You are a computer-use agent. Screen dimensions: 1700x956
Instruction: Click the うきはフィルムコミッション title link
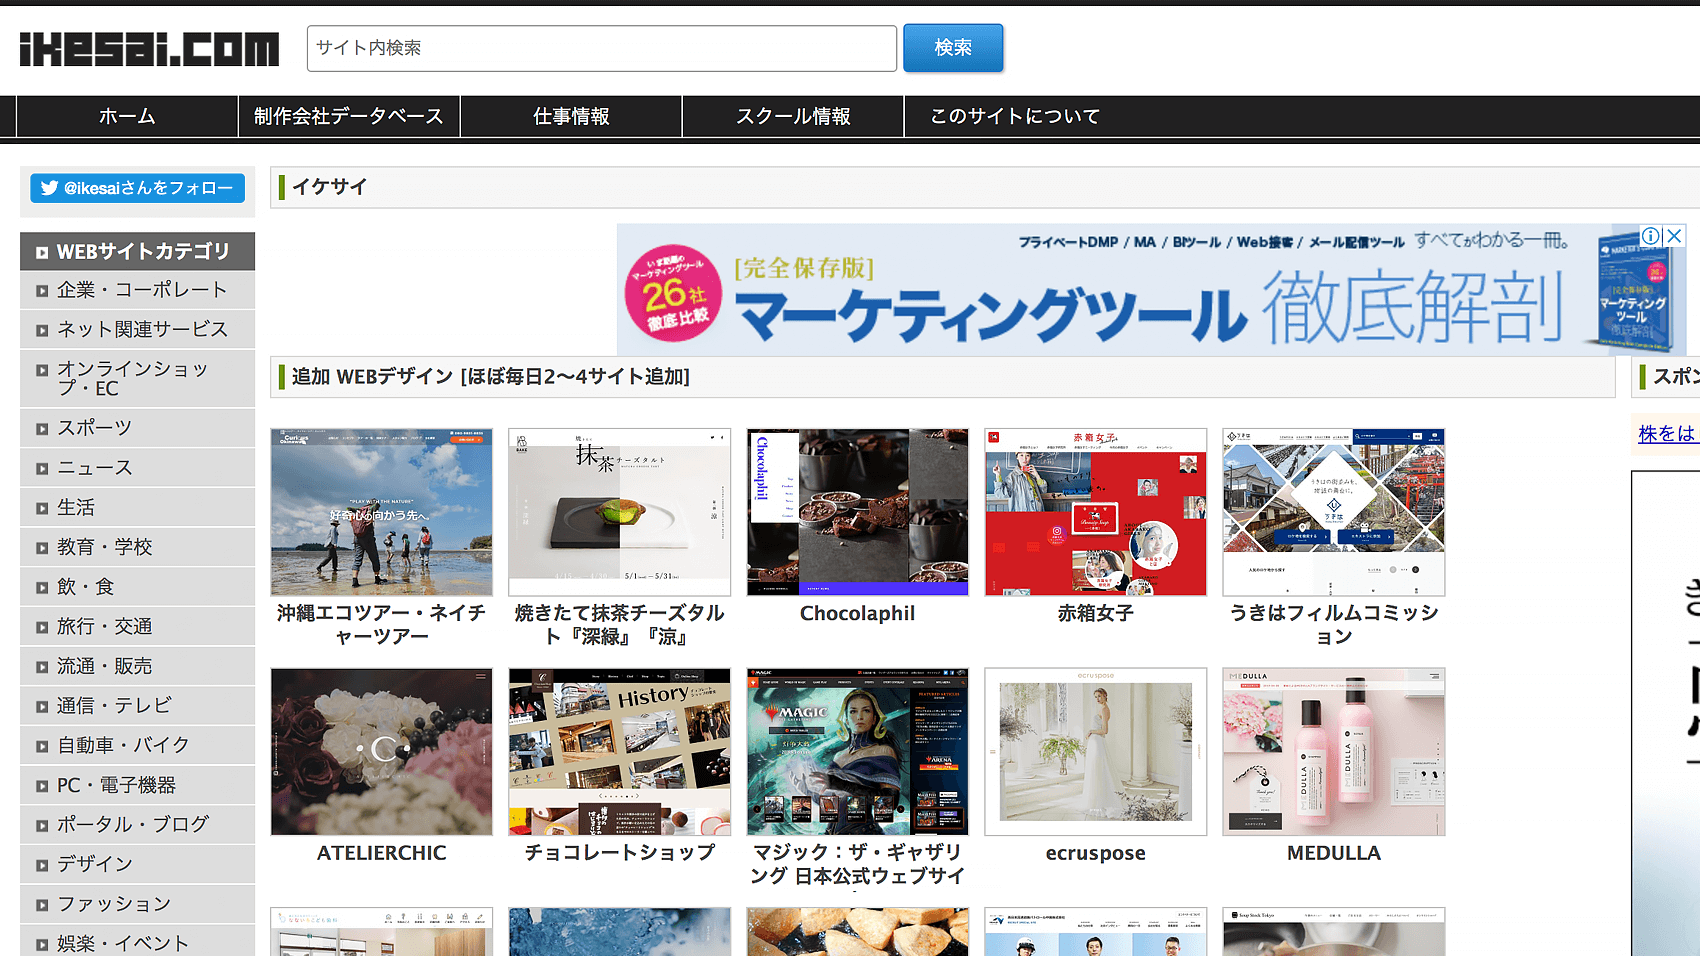pyautogui.click(x=1334, y=625)
